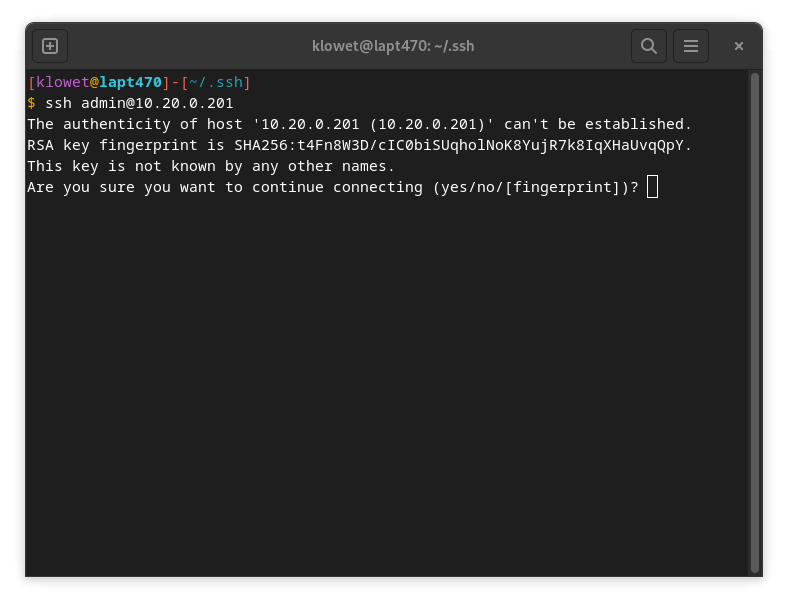The height and width of the screenshot is (605, 788).
Task: Click the hostname lapt470 in the prompt
Action: coord(130,82)
